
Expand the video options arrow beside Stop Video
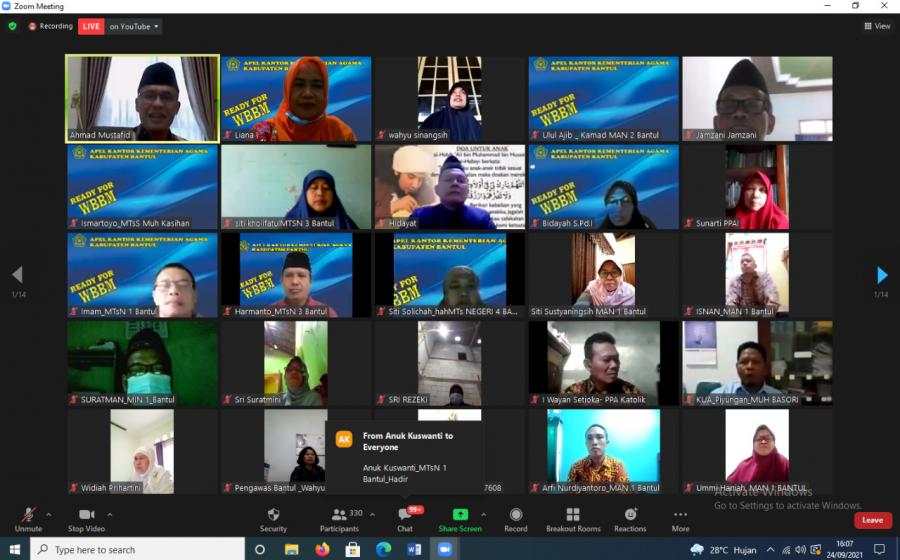tap(110, 514)
